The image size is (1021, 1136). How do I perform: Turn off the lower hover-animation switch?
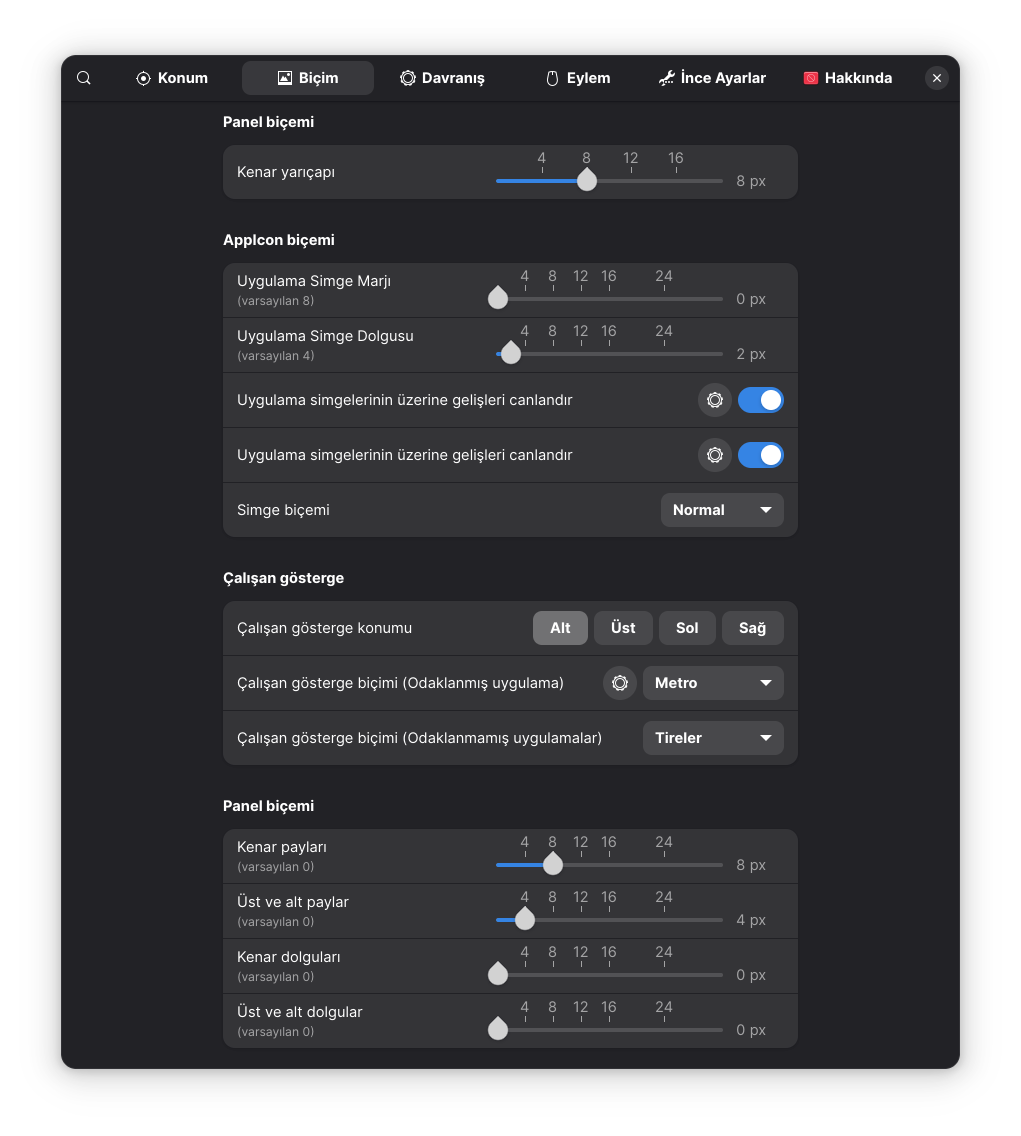click(760, 455)
